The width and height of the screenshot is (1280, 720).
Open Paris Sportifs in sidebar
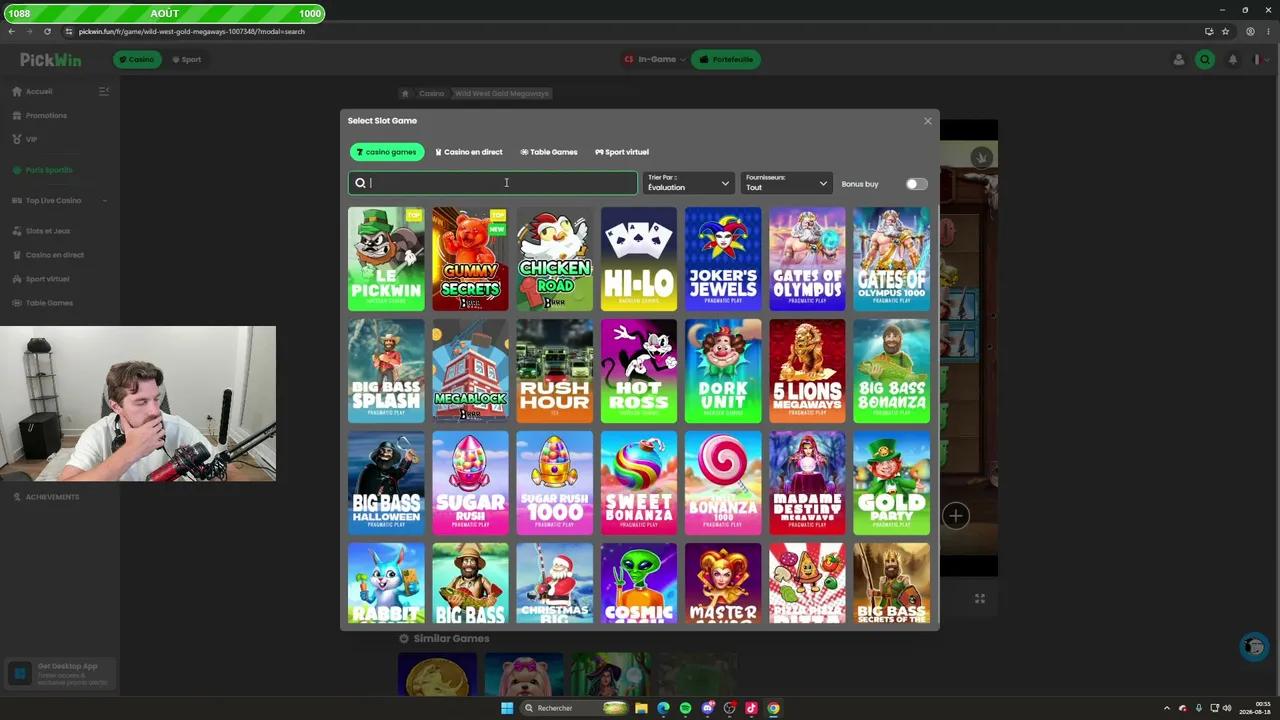42,170
